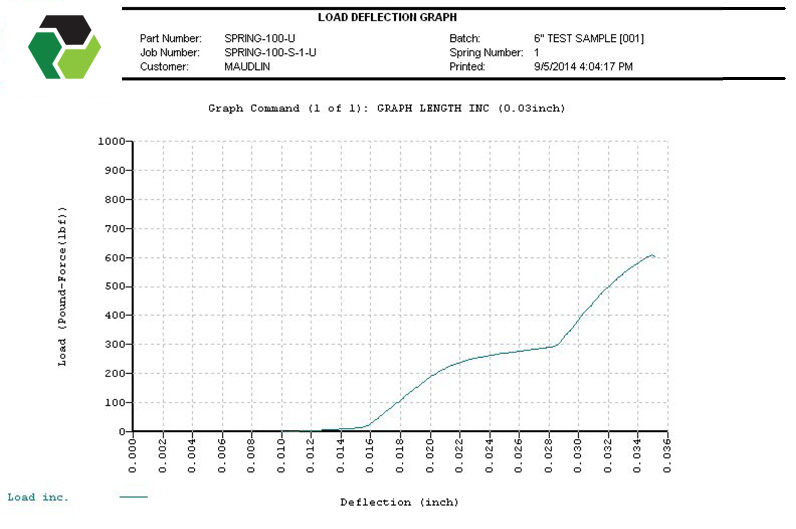
Task: Click the 0.004 x-axis tick label
Action: 192,456
